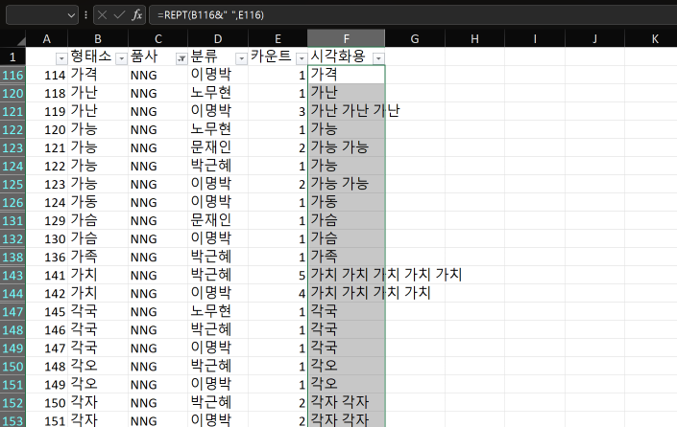This screenshot has height=427, width=677.
Task: Select row header 121
Action: tap(13, 111)
